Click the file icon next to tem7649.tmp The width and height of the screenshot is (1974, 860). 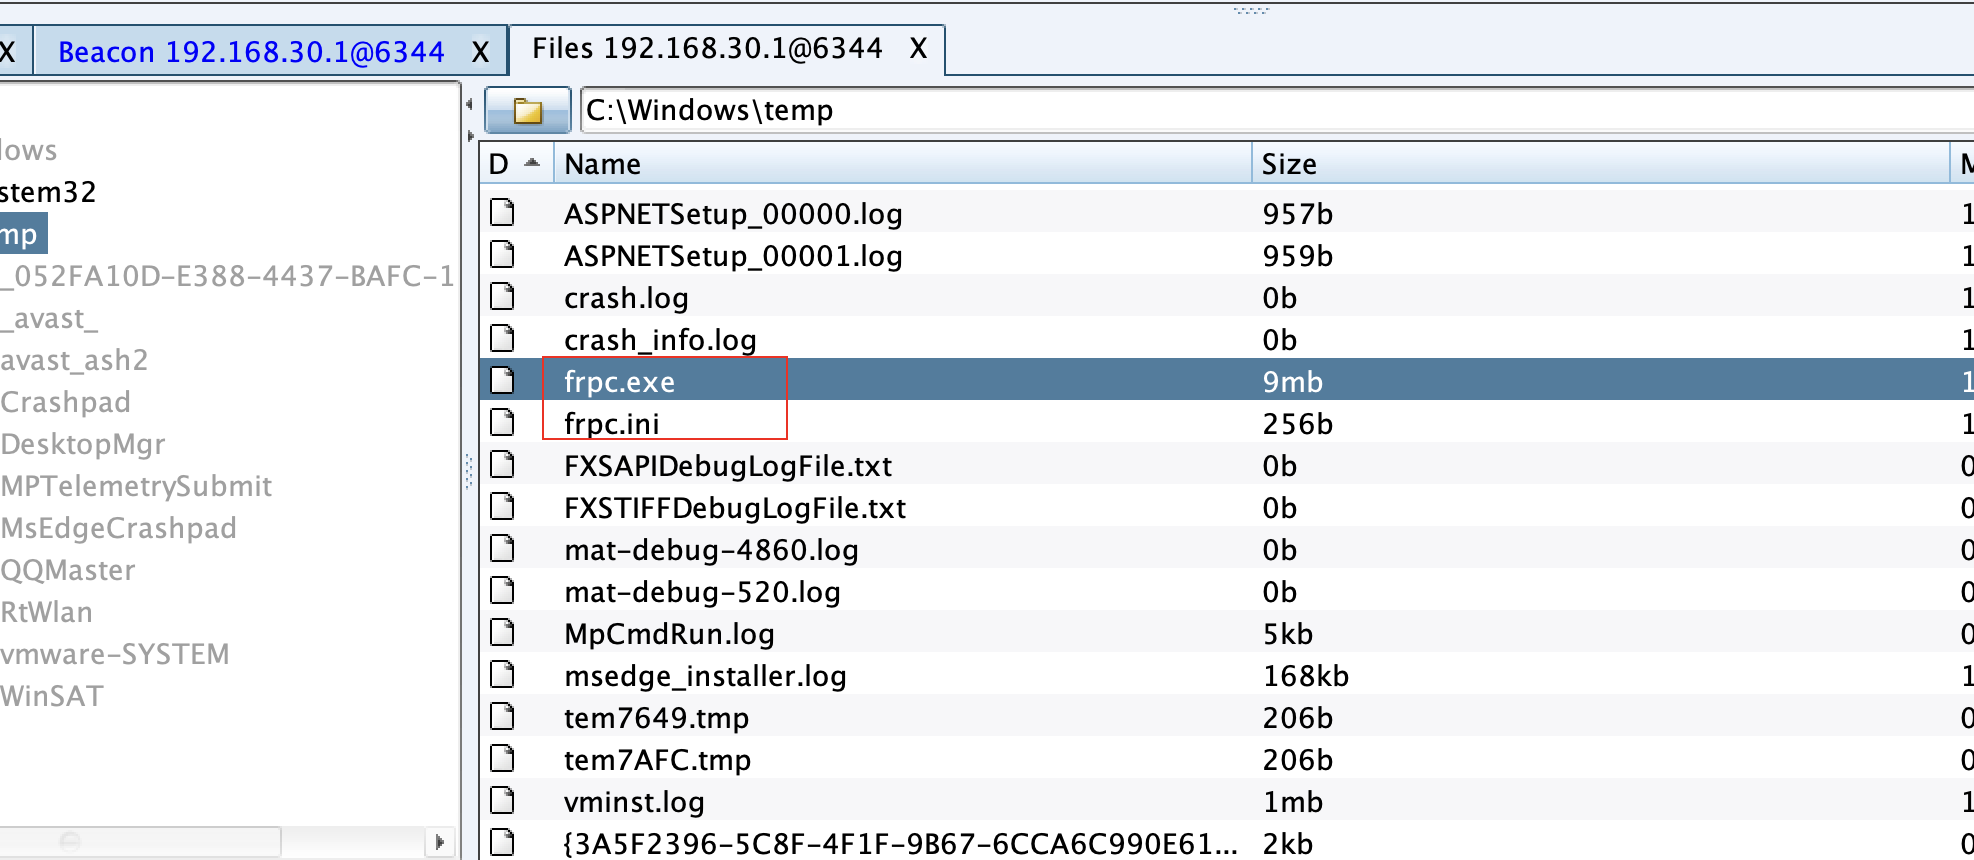(x=502, y=717)
